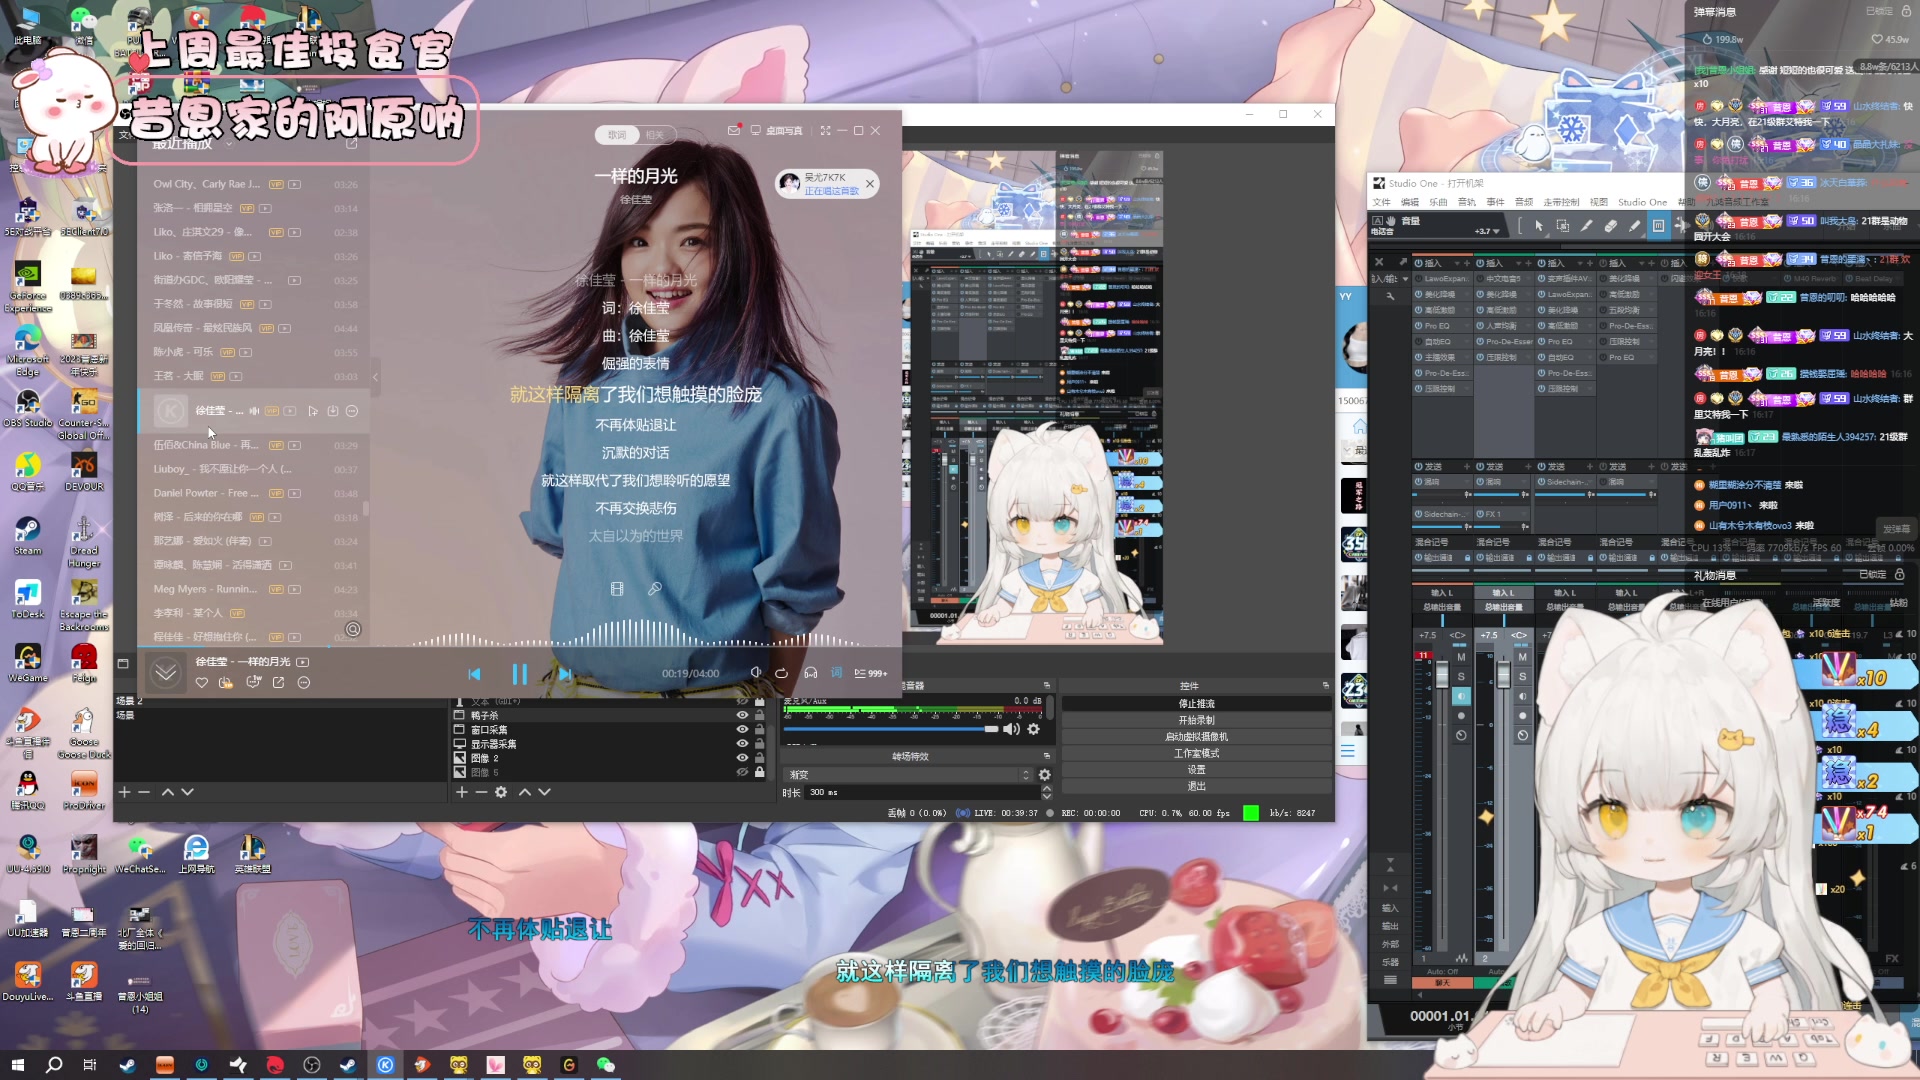This screenshot has width=1920, height=1080.
Task: Select the Eraser tool in Studio One
Action: pos(1610,226)
